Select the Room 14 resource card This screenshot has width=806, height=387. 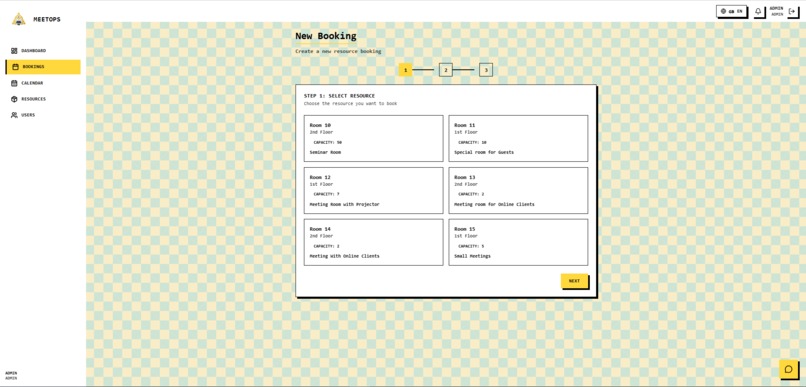(x=373, y=242)
